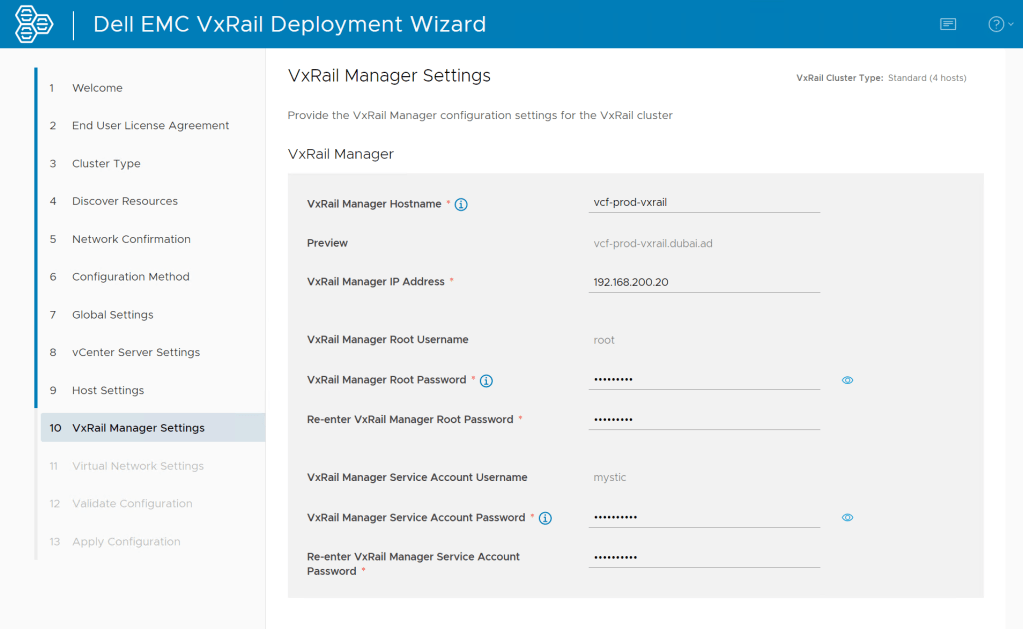Click the VxRail hexagon logo icon
Screen dimensions: 1023x629
(x=34, y=24)
